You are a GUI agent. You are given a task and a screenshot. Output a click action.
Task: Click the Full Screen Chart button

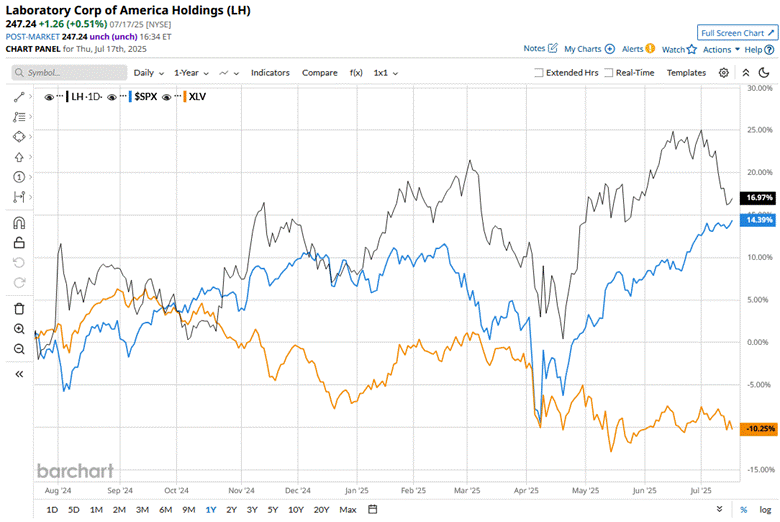(x=737, y=33)
